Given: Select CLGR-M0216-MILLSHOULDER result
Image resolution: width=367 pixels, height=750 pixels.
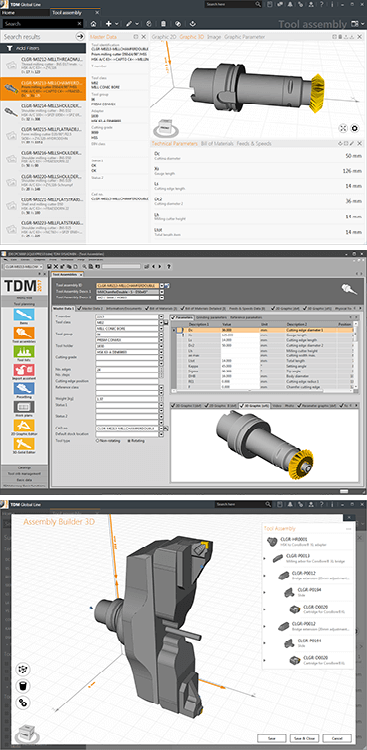Looking at the screenshot, I should tap(43, 160).
